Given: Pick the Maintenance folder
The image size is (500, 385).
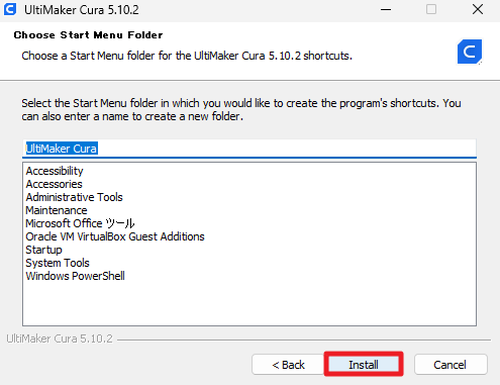Looking at the screenshot, I should point(56,210).
